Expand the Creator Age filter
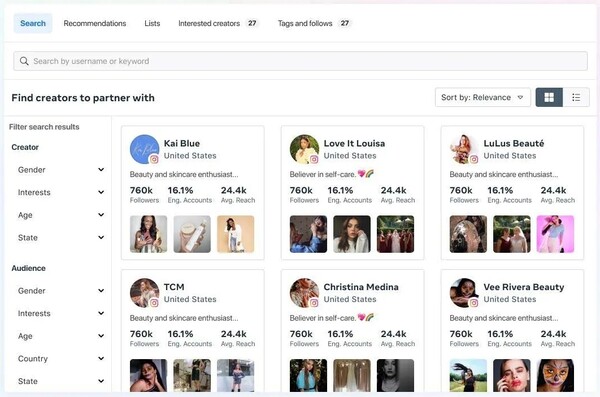 (x=60, y=215)
